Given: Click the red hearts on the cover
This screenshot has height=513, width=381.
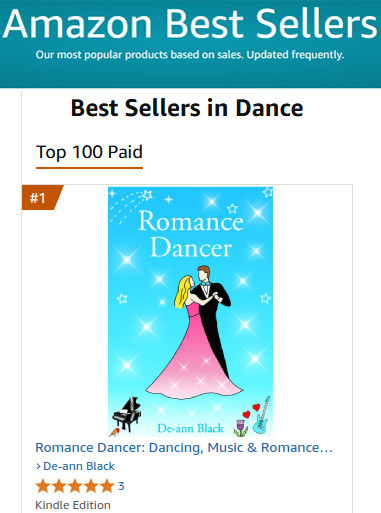Looking at the screenshot, I should click(x=251, y=411).
